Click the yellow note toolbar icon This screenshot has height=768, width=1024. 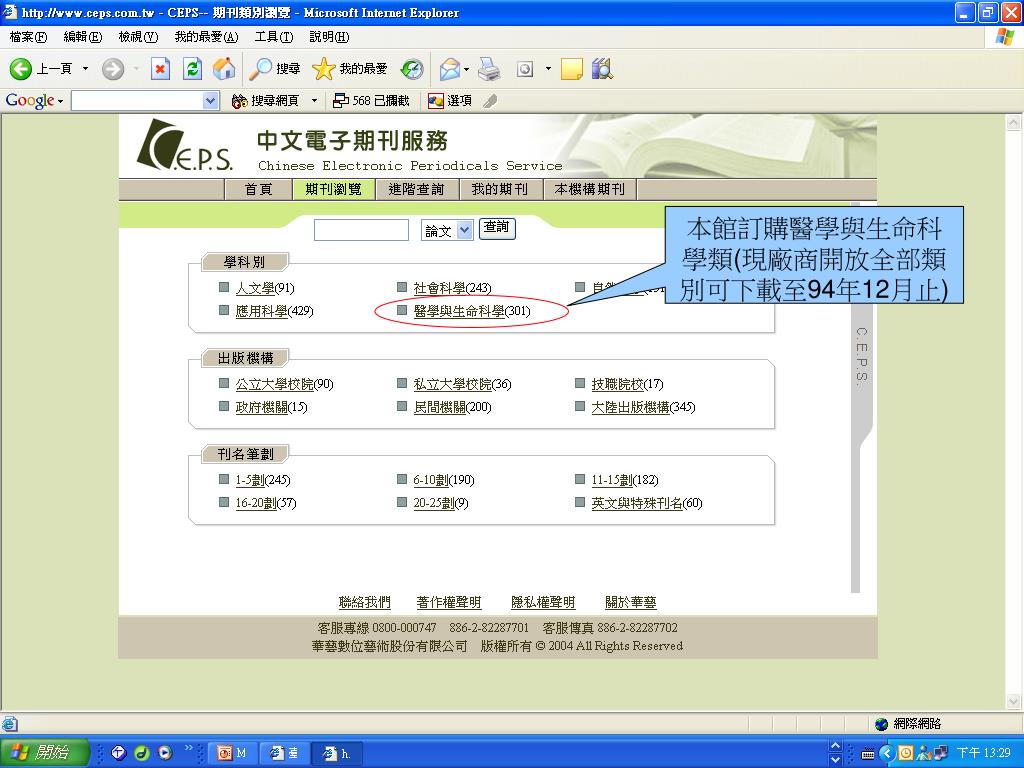(x=571, y=69)
